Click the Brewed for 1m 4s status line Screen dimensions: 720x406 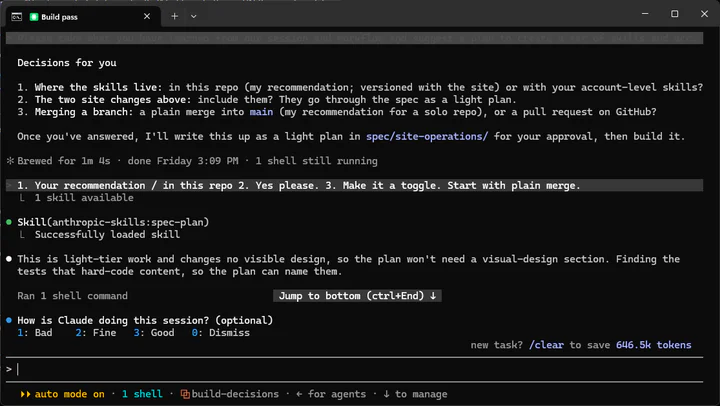click(x=197, y=161)
